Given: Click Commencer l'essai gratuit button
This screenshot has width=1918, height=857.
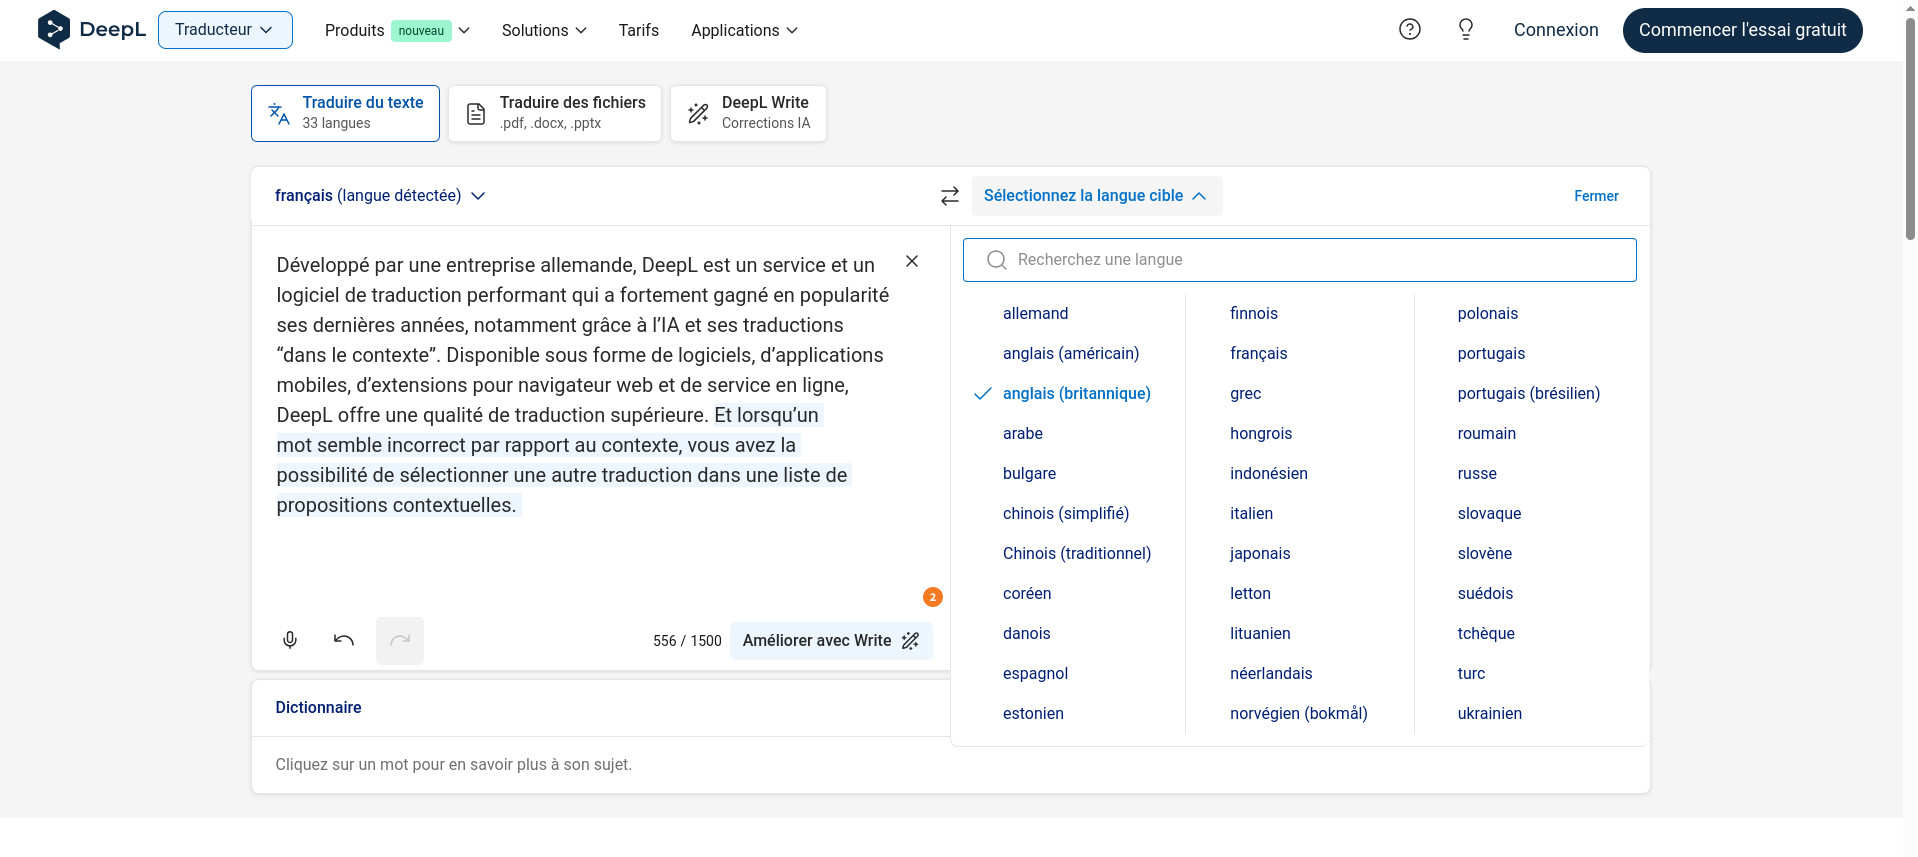Looking at the screenshot, I should [x=1742, y=30].
